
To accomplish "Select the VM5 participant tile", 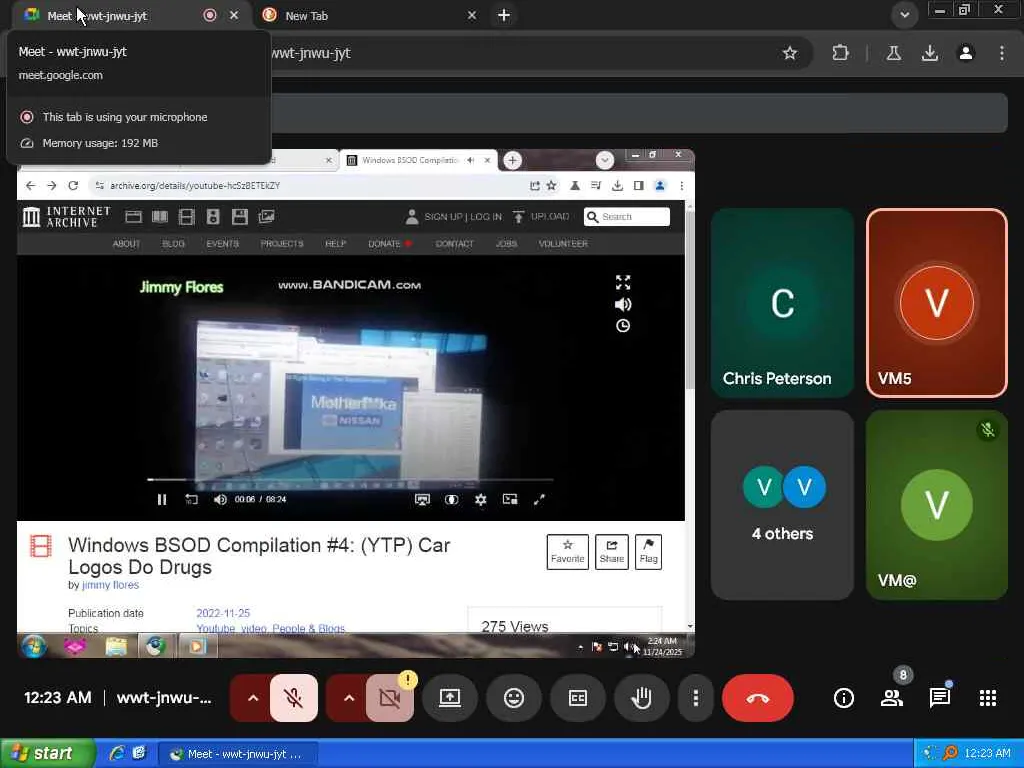I will 936,303.
